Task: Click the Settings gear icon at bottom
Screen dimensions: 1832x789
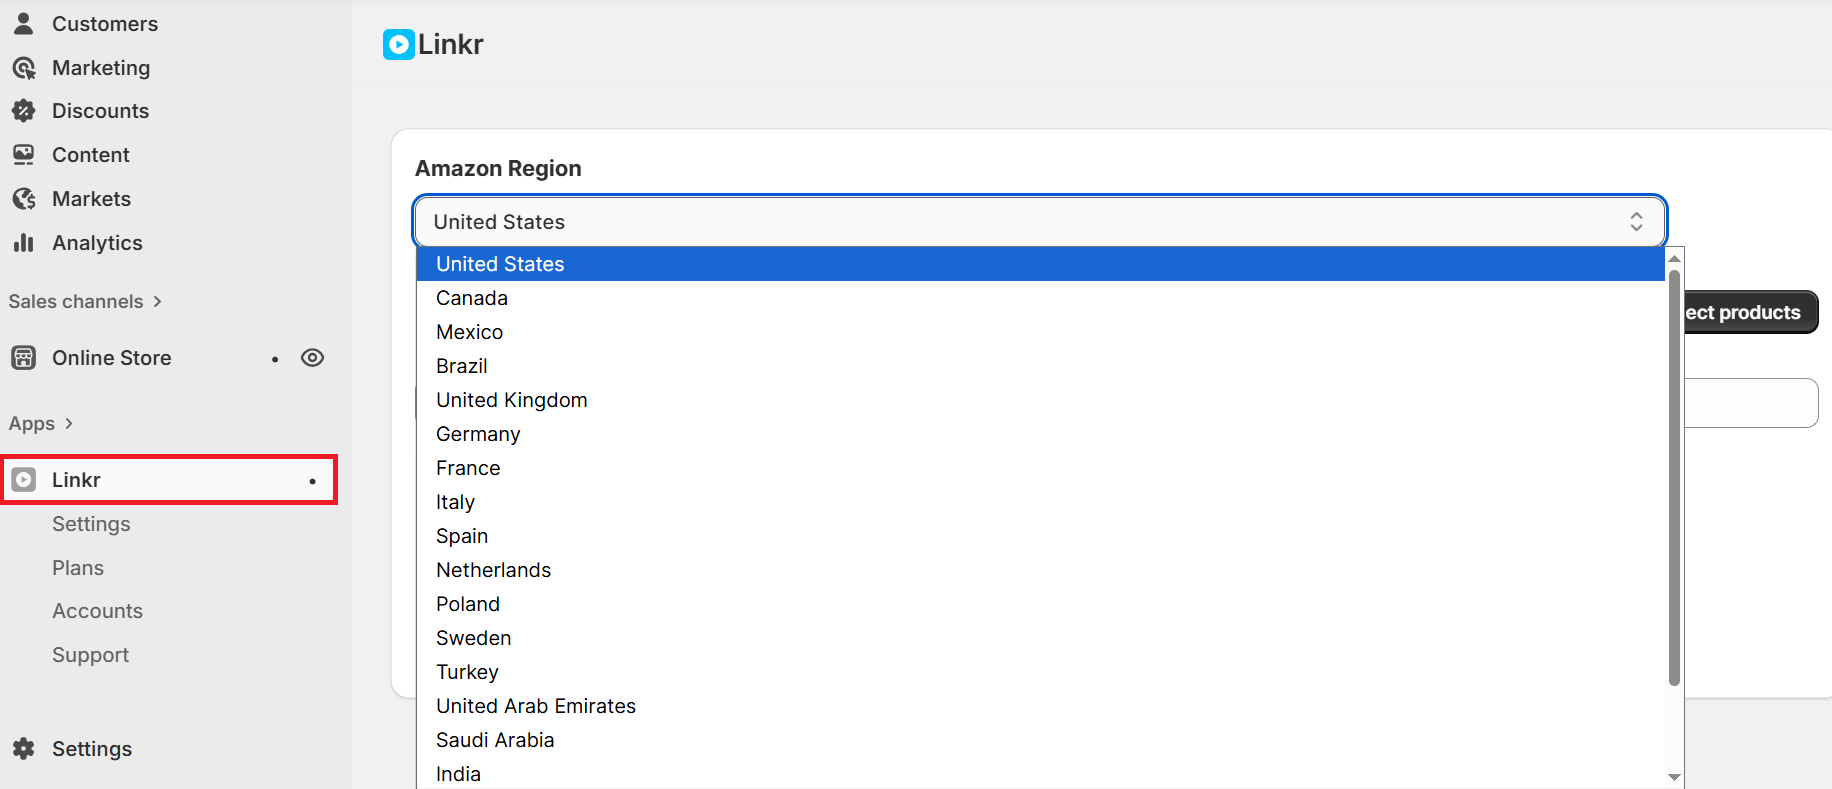Action: pos(24,749)
